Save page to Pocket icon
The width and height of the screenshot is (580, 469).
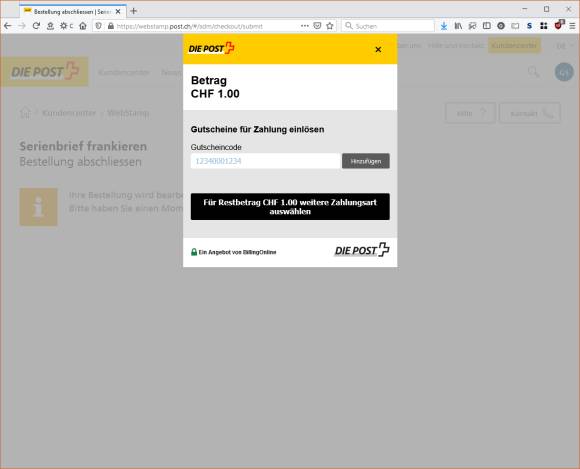click(x=317, y=26)
